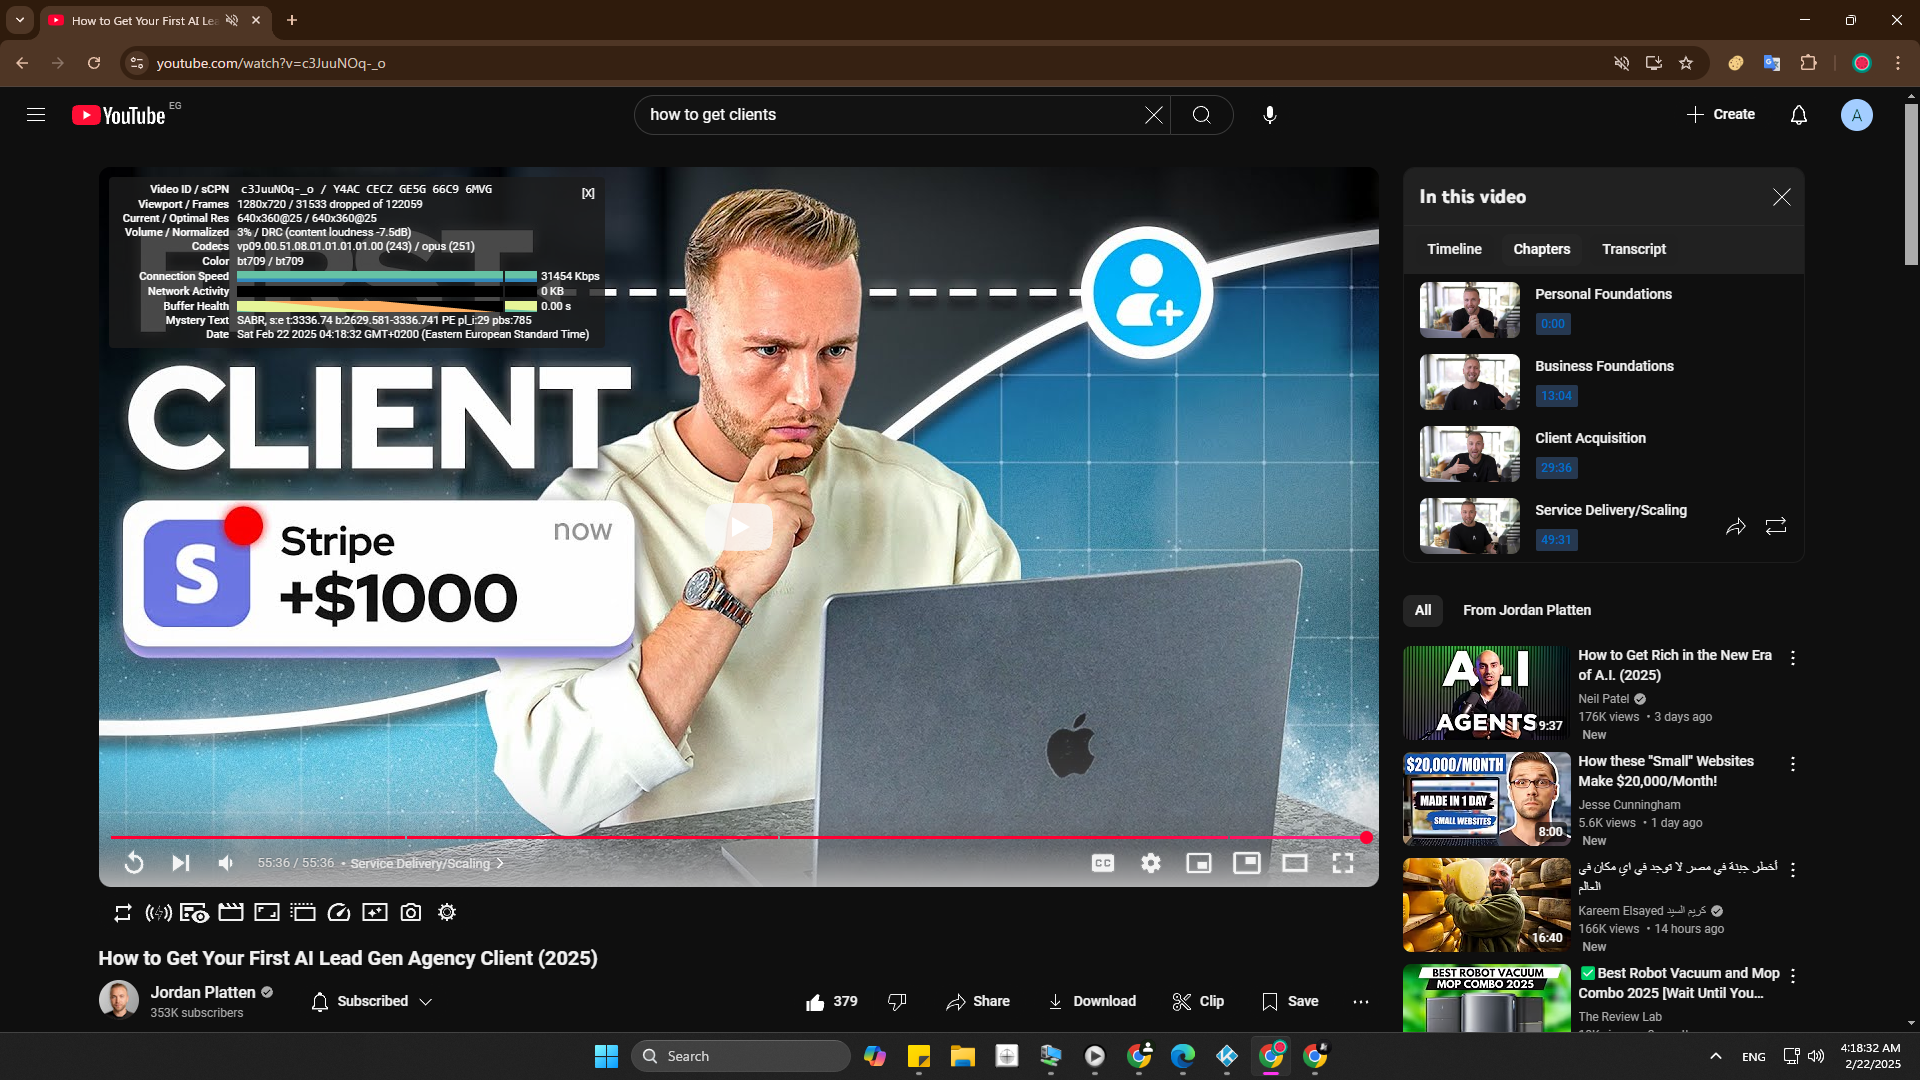Switch to the Transcript tab
The height and width of the screenshot is (1080, 1920).
pos(1633,249)
